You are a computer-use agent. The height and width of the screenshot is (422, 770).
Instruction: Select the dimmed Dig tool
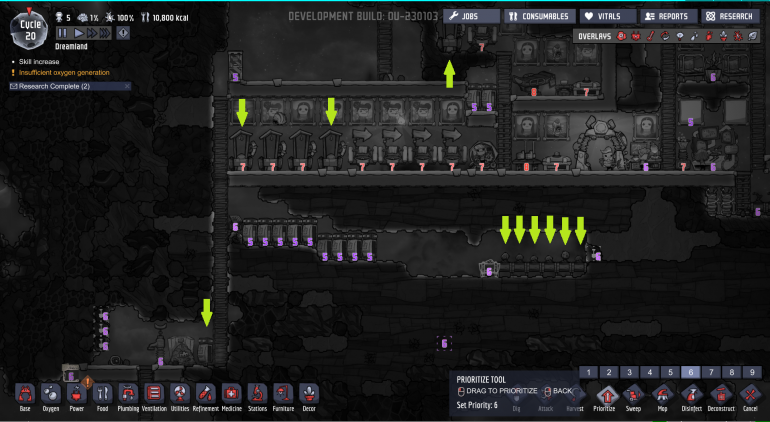pyautogui.click(x=516, y=395)
